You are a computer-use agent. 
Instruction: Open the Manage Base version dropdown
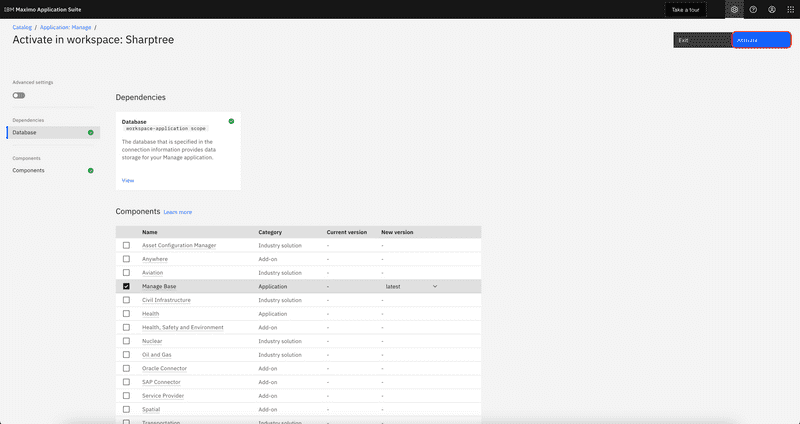(x=411, y=287)
